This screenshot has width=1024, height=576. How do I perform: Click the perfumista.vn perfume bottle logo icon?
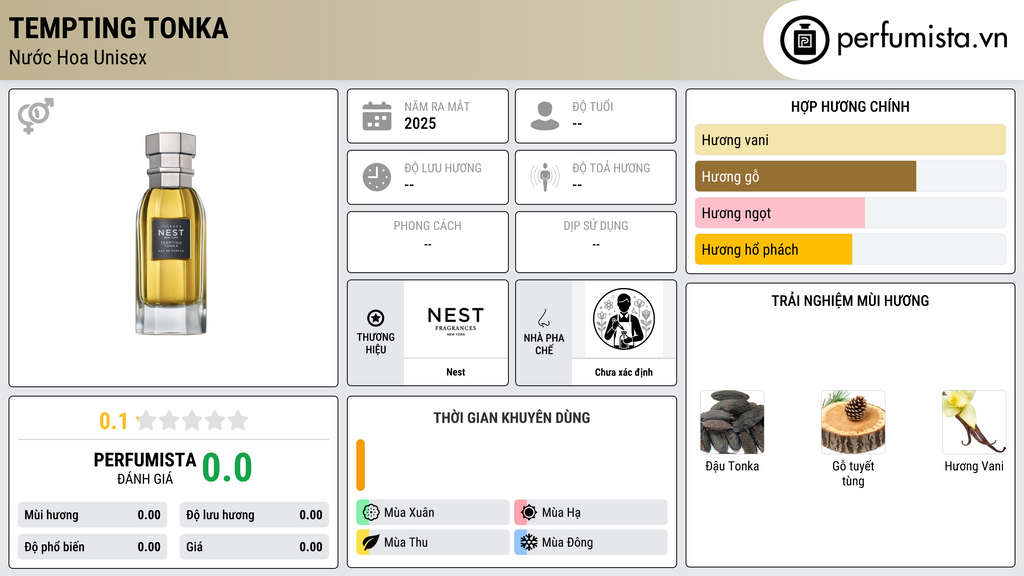click(x=804, y=40)
